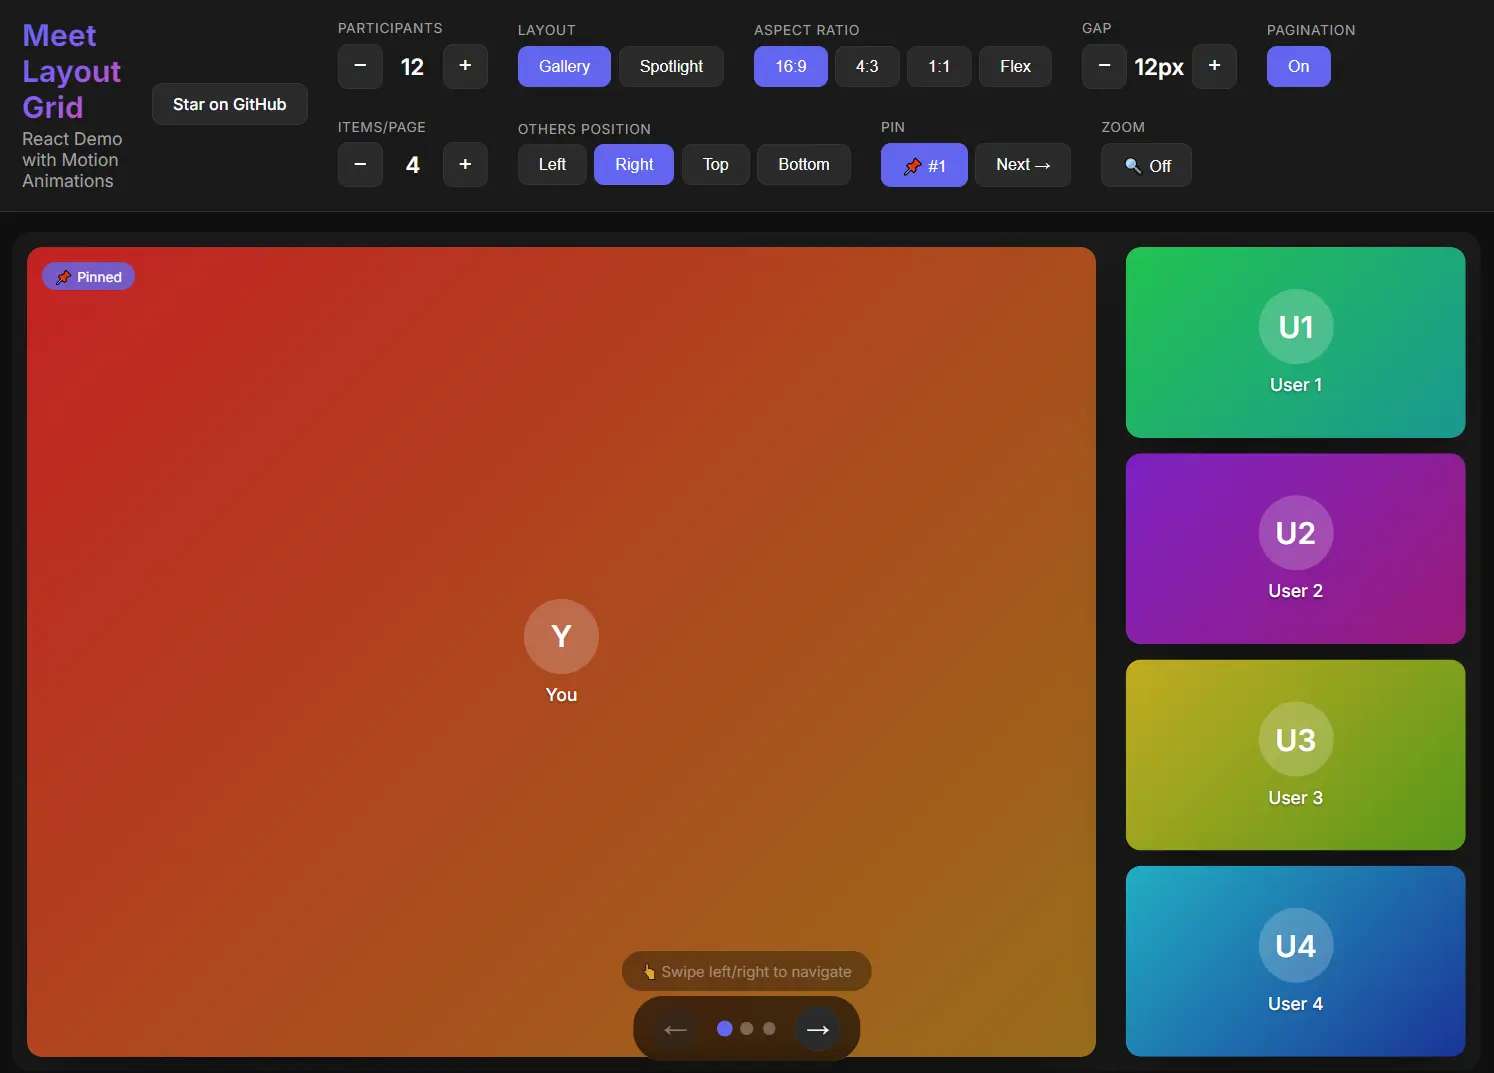Pin the Next participant
1494x1073 pixels.
click(1023, 165)
